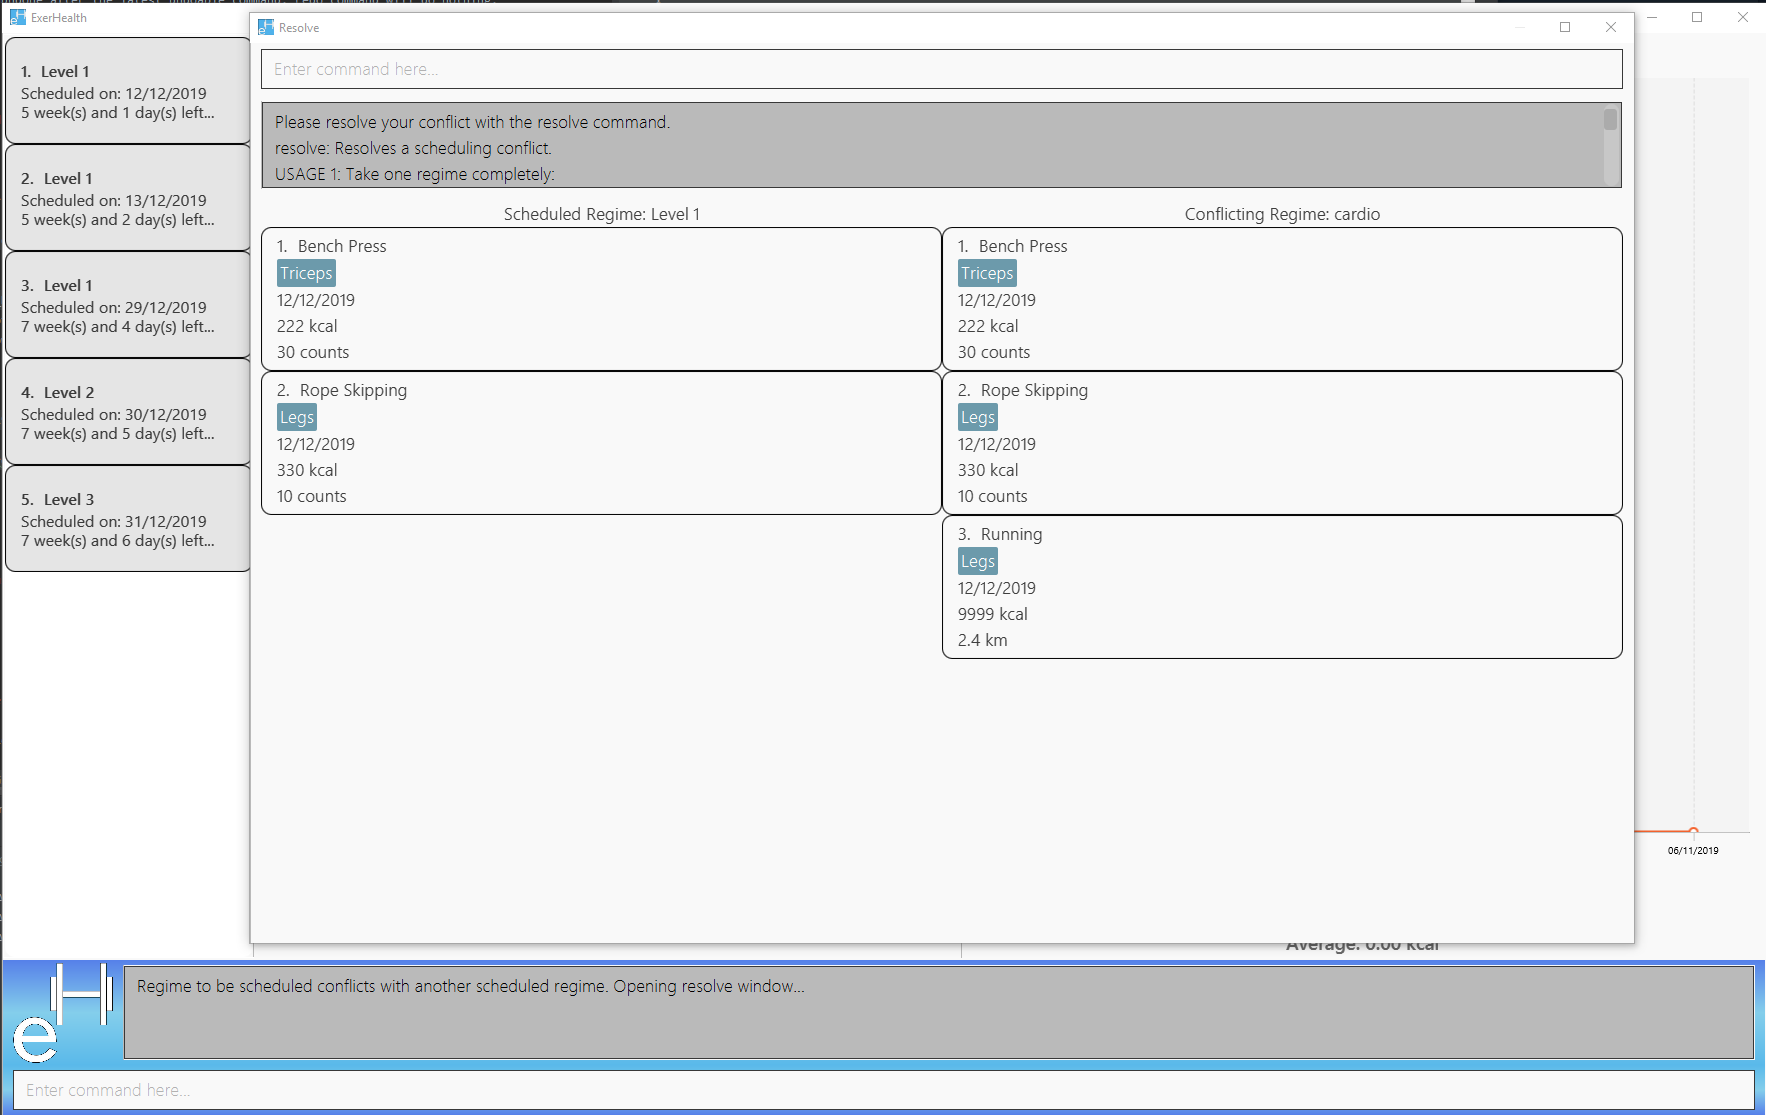Select schedule item 5 Level 3
The height and width of the screenshot is (1115, 1766).
point(128,519)
